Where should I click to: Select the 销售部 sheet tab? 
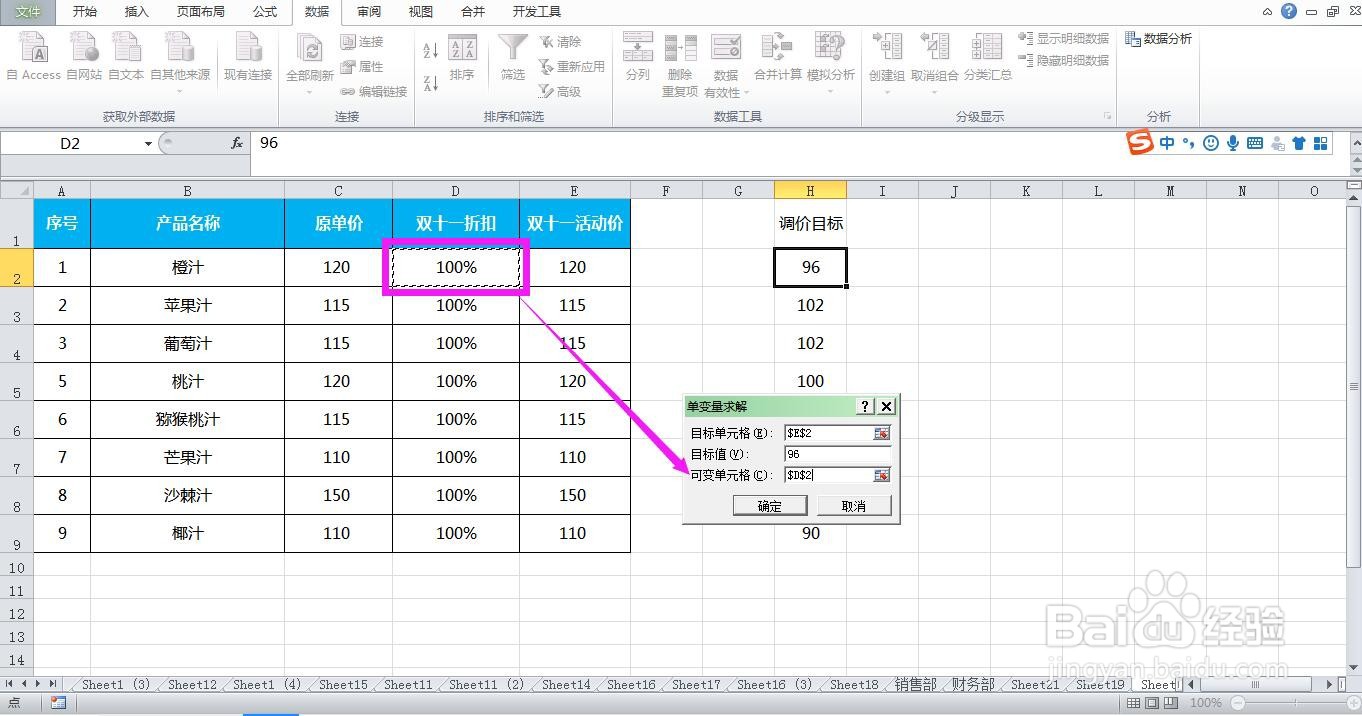tap(914, 684)
